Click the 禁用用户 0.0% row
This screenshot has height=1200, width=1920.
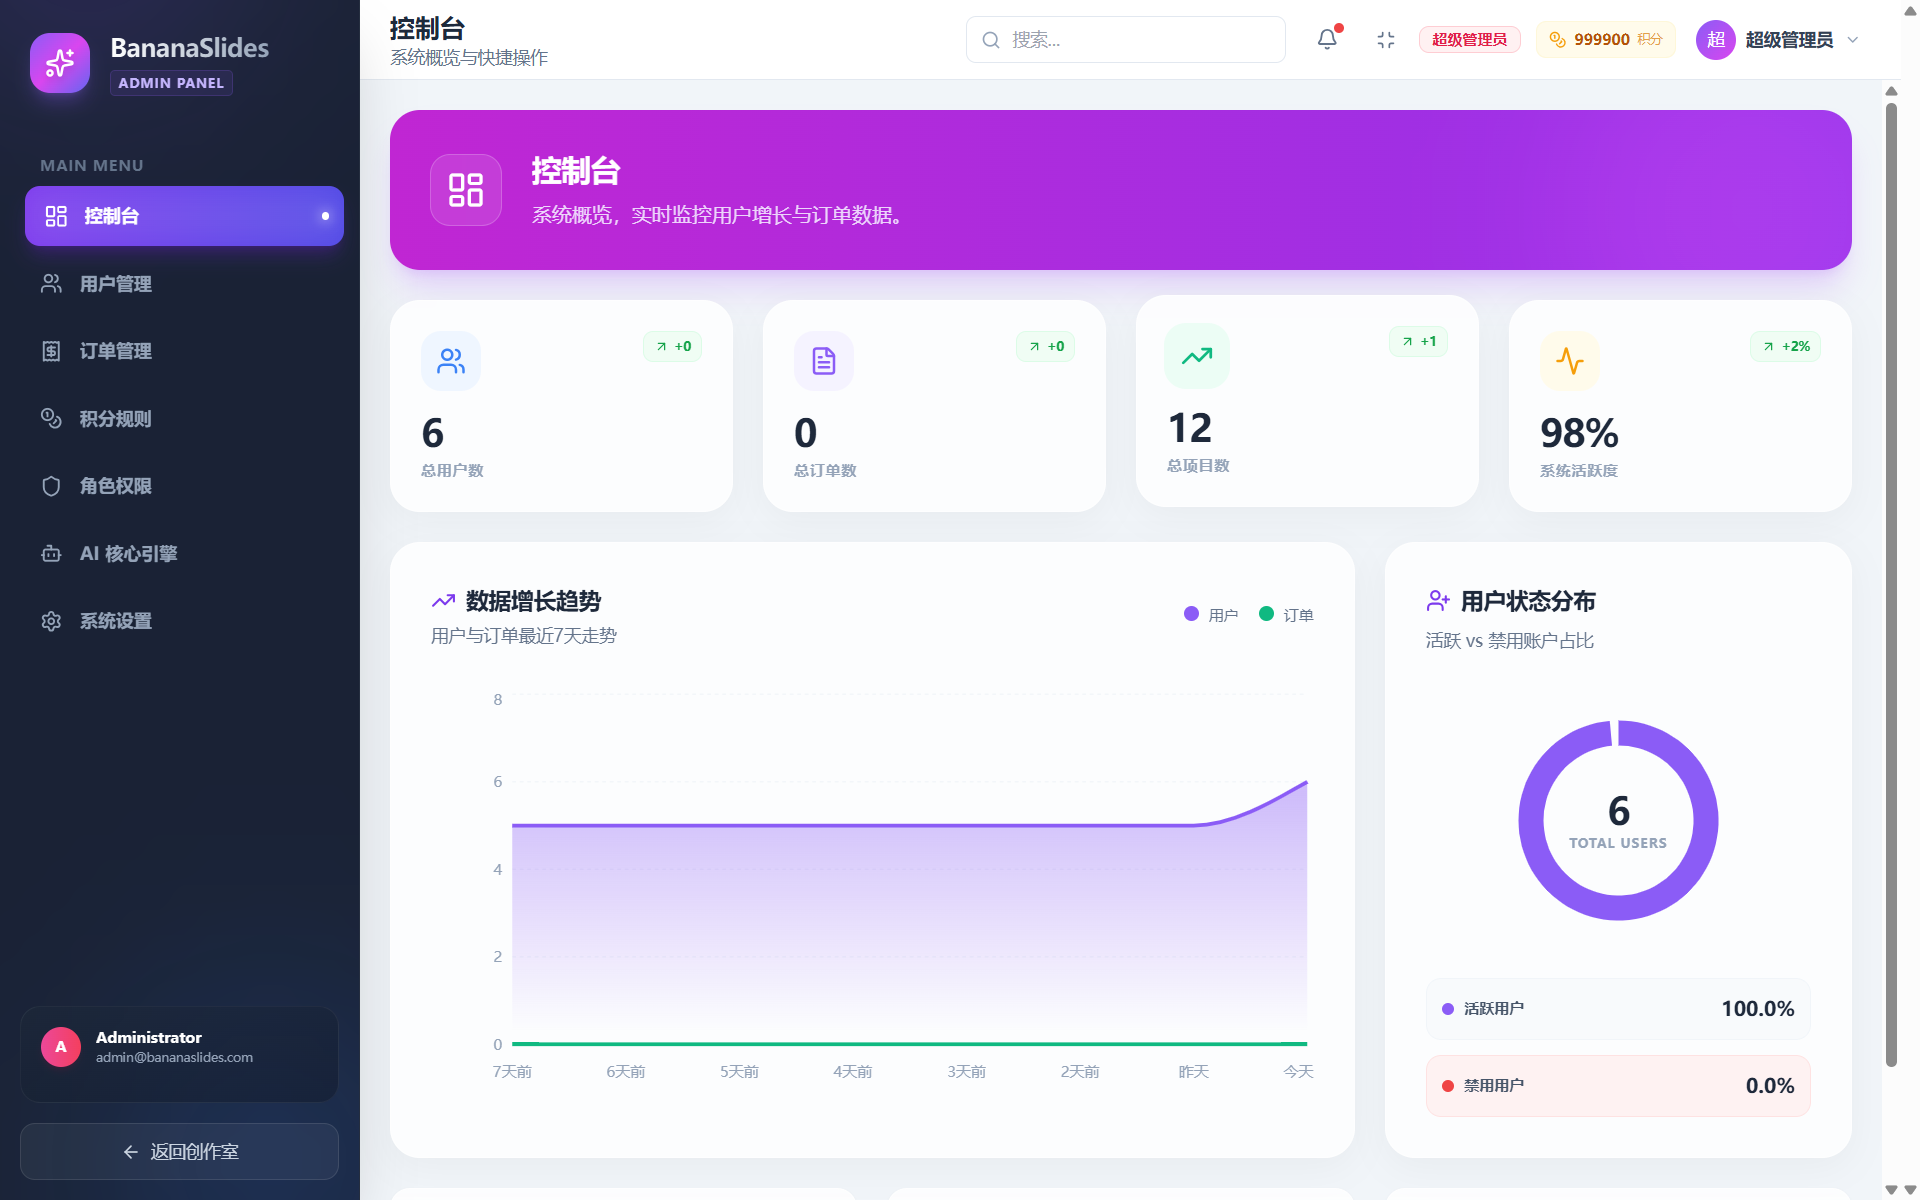point(1618,1086)
